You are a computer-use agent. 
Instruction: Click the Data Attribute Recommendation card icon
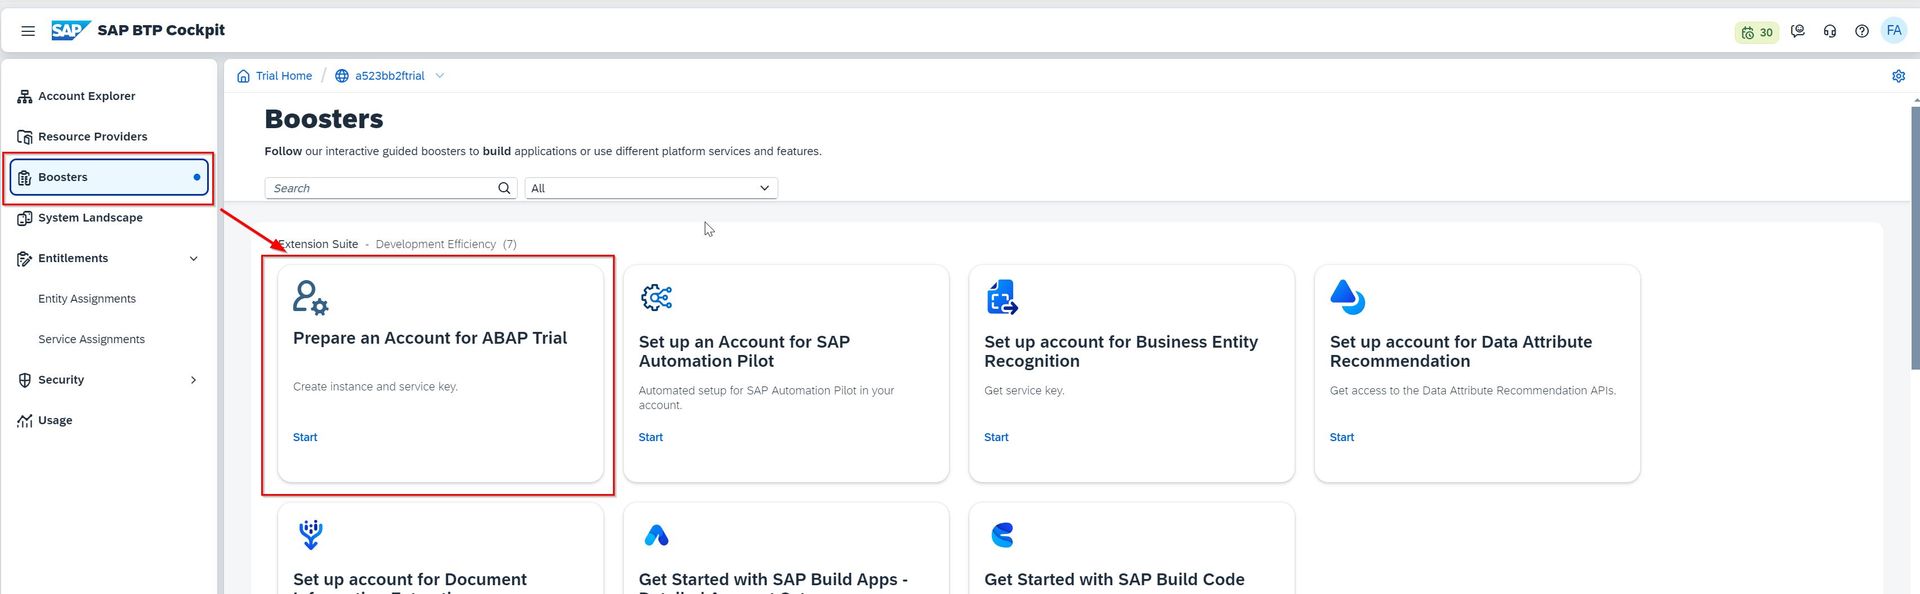tap(1347, 297)
